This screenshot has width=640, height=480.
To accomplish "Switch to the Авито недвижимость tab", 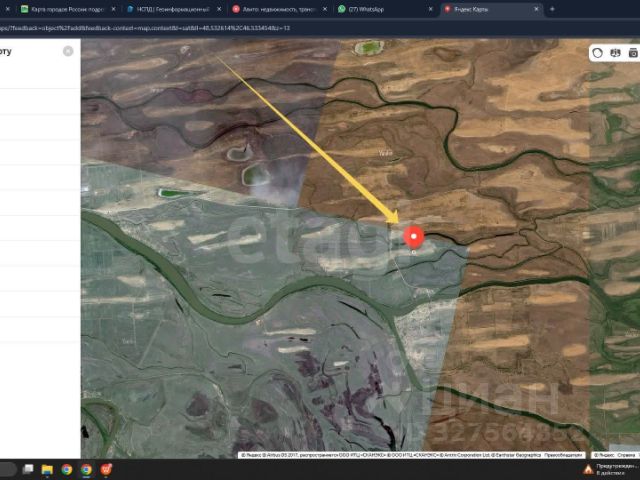I will coord(279,9).
